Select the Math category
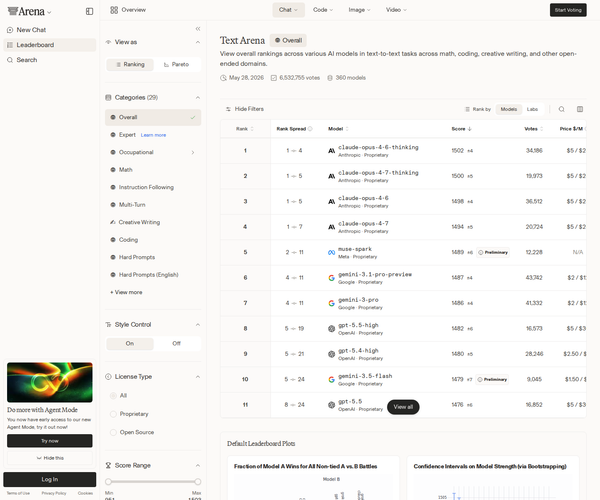 click(153, 170)
